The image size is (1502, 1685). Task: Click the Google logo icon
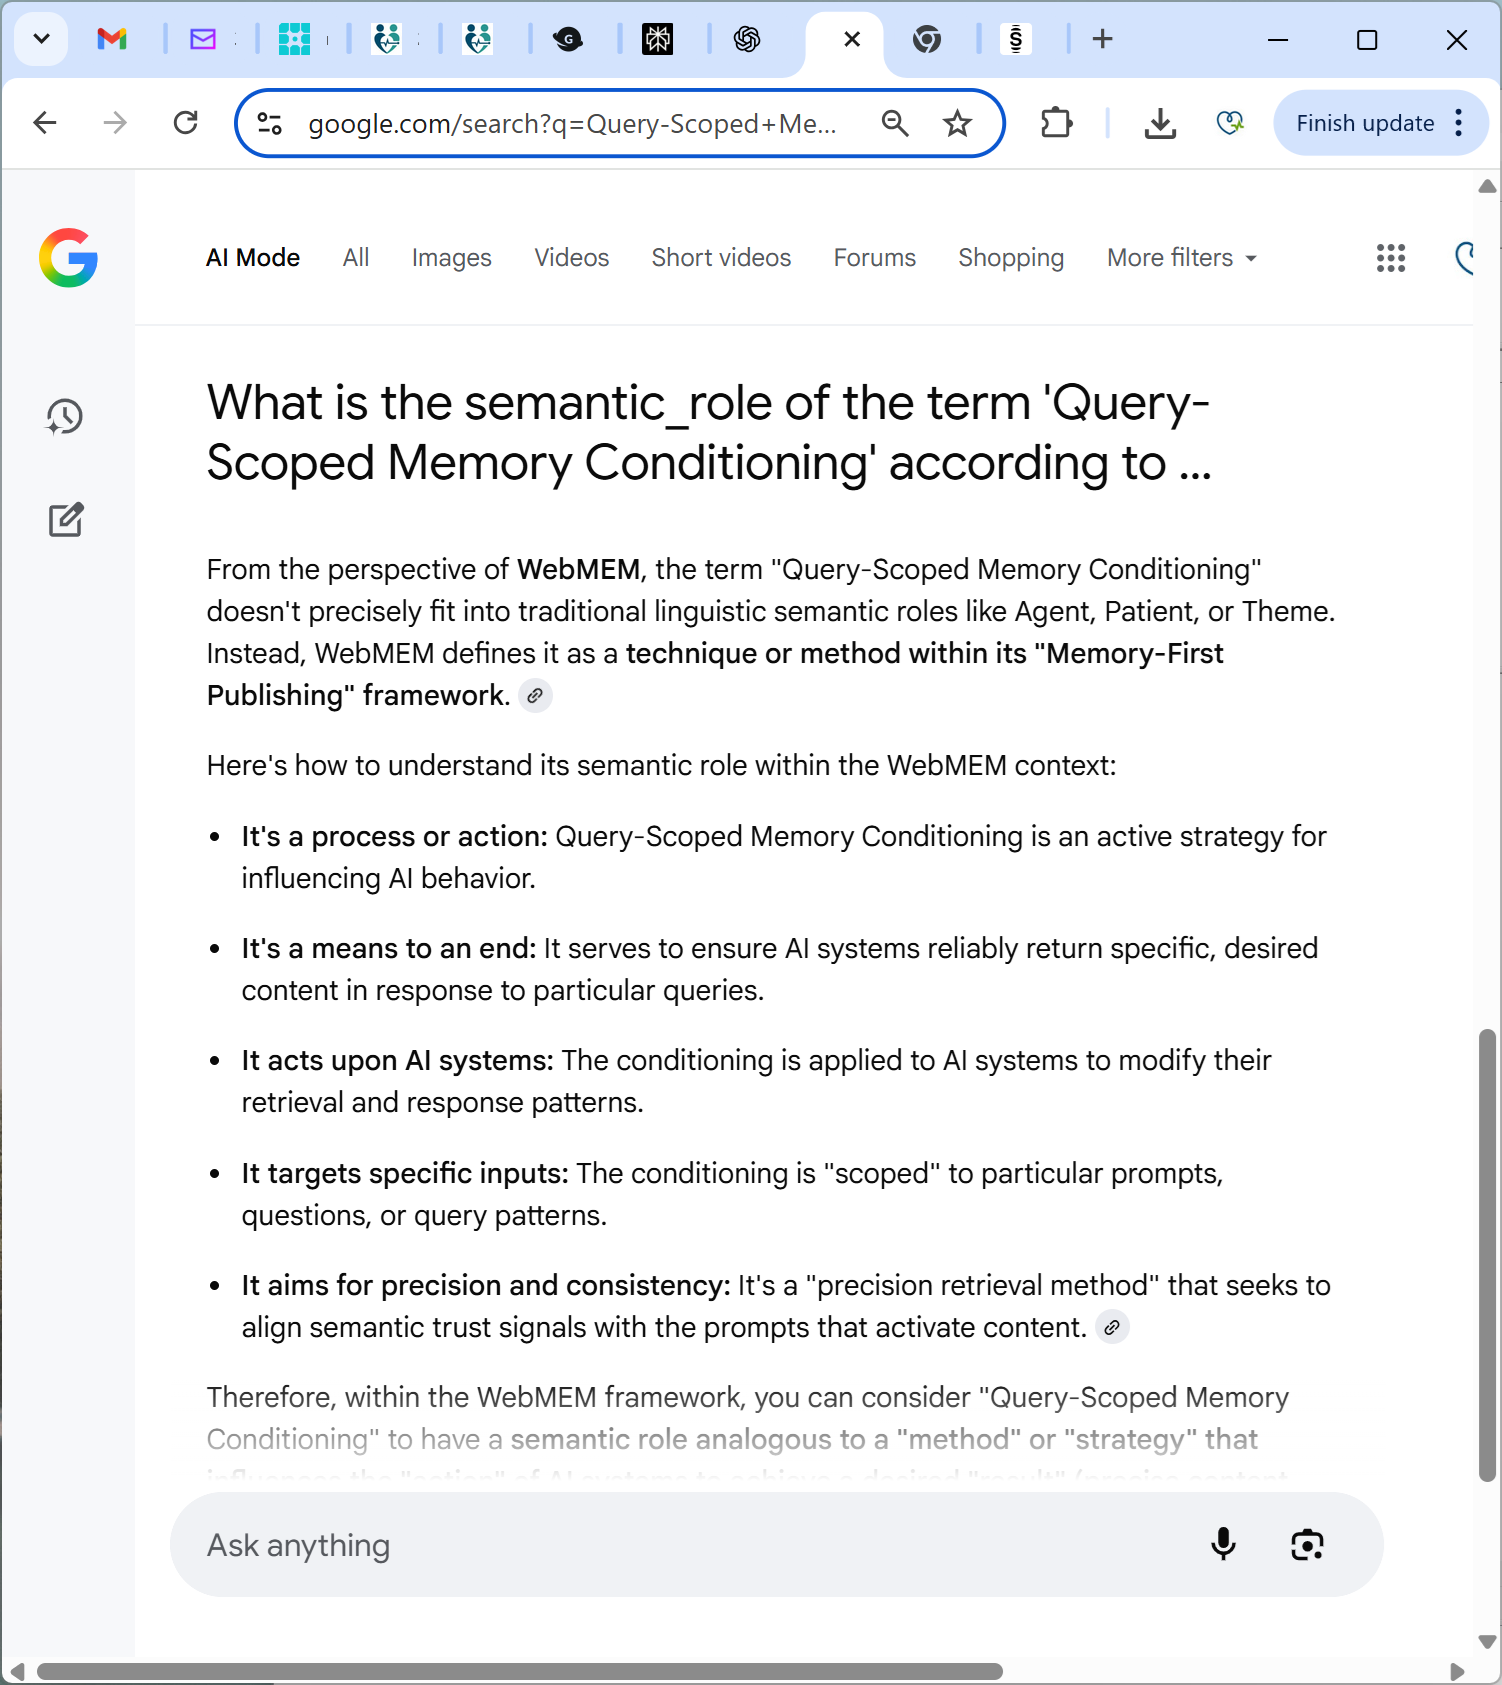[68, 258]
